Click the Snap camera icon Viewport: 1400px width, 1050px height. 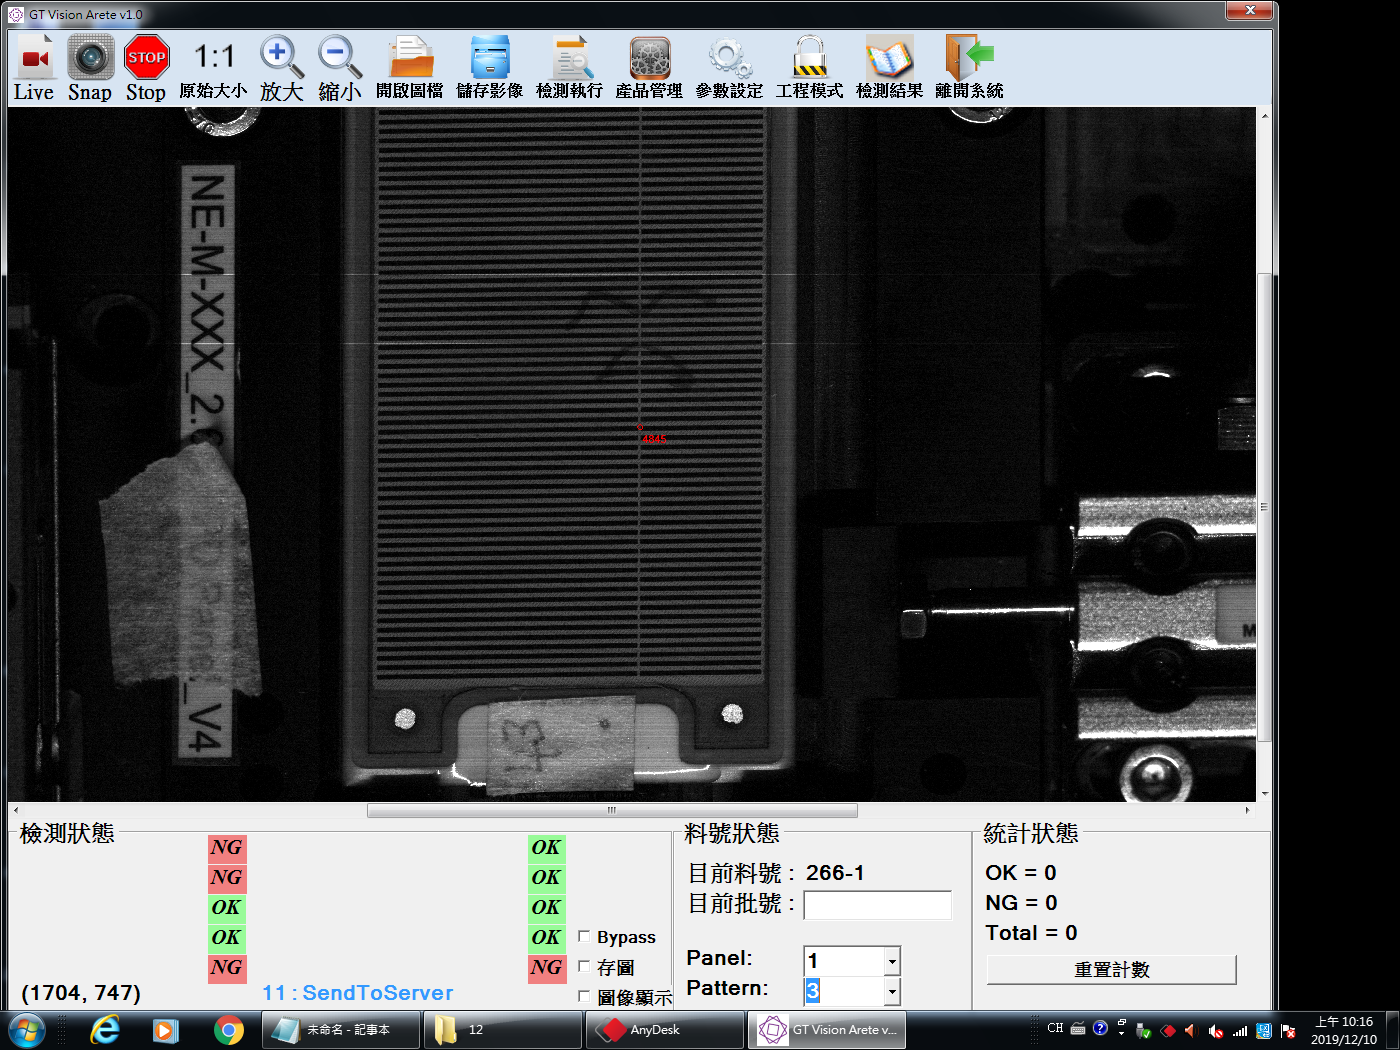point(90,68)
